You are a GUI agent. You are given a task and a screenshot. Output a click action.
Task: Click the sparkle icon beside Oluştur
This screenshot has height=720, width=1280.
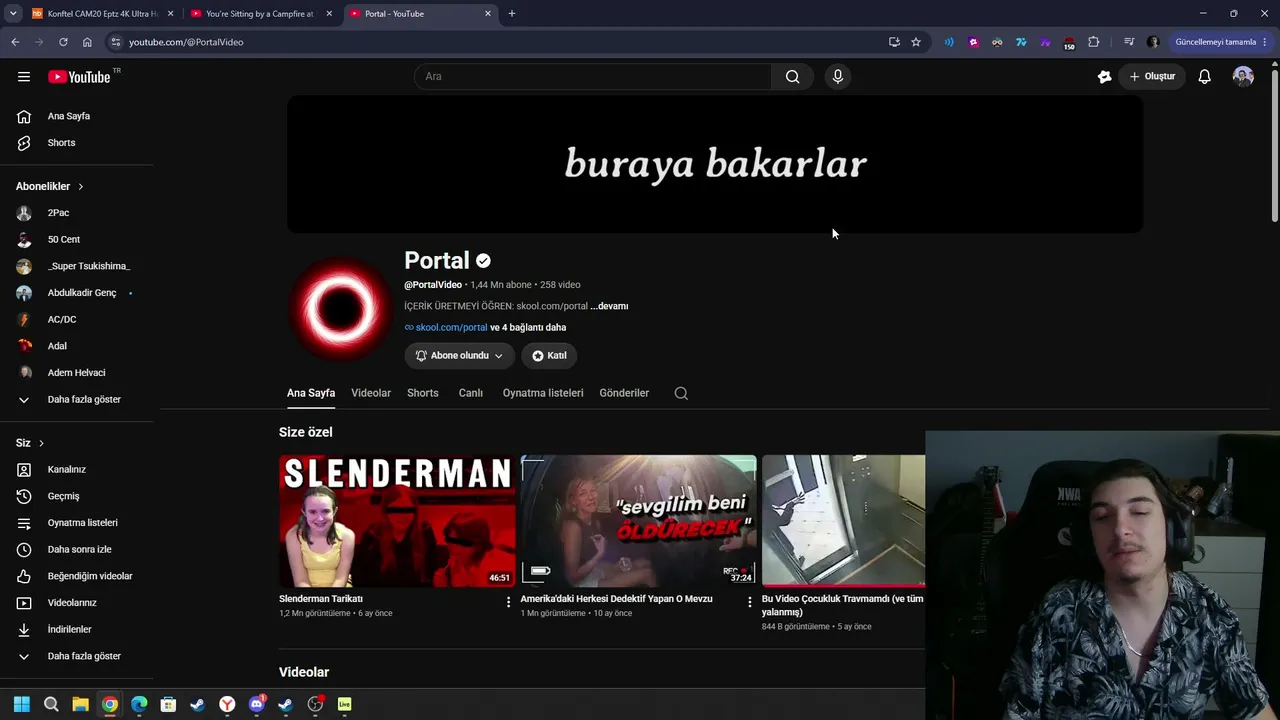(1104, 77)
